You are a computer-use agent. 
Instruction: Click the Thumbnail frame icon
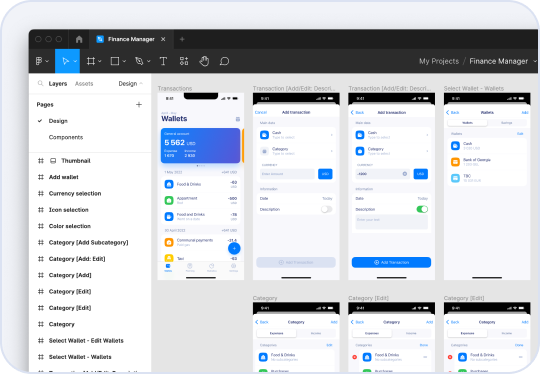[53, 160]
